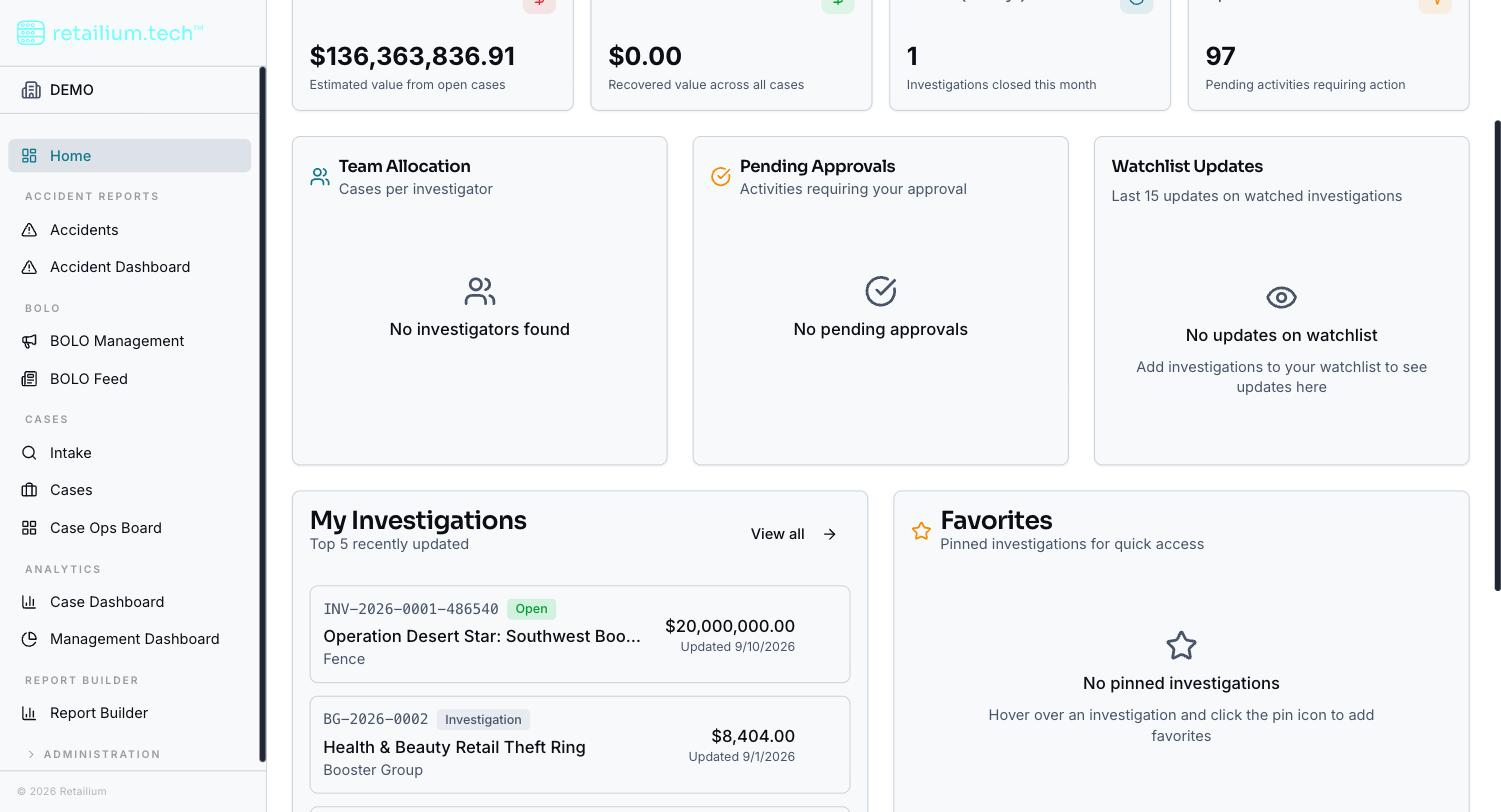This screenshot has height=812, width=1501.
Task: Open Case Dashboard analytics
Action: click(x=130, y=602)
